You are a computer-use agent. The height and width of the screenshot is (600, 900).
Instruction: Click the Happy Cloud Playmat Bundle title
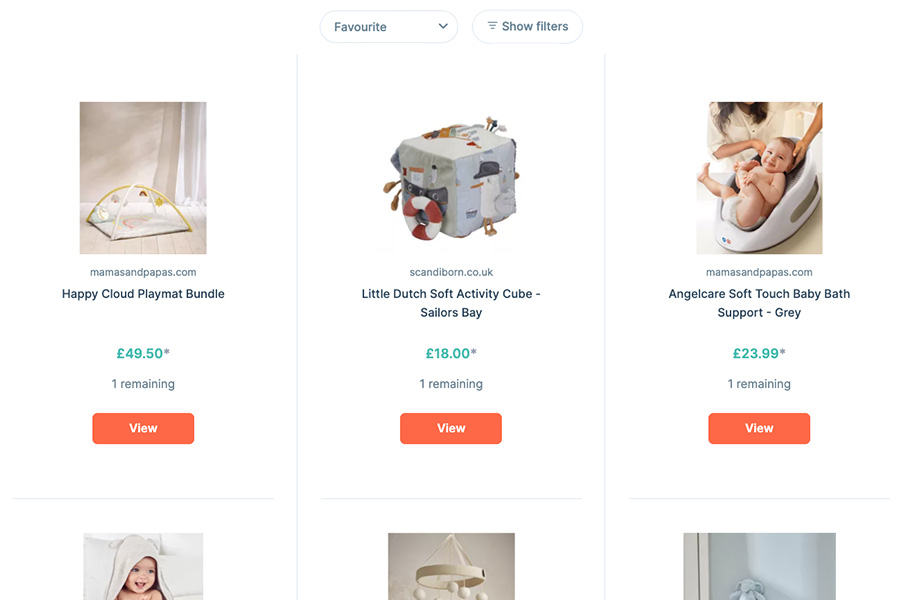[x=143, y=294]
